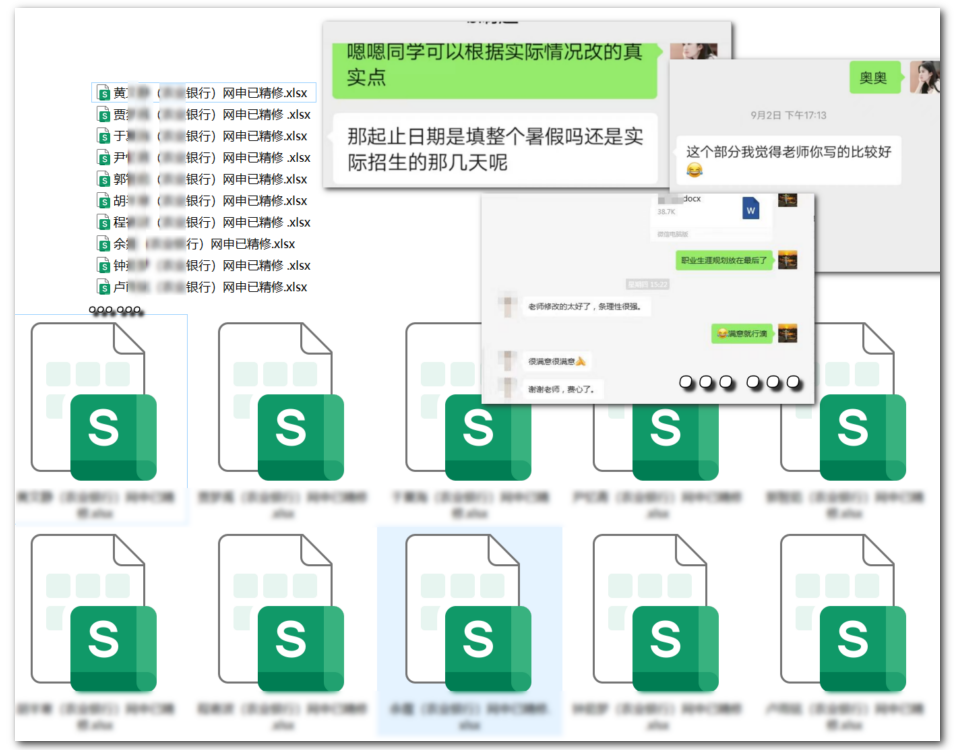Click the 职业生涯规划放在最后了 message bubble
The image size is (954, 750).
723,261
